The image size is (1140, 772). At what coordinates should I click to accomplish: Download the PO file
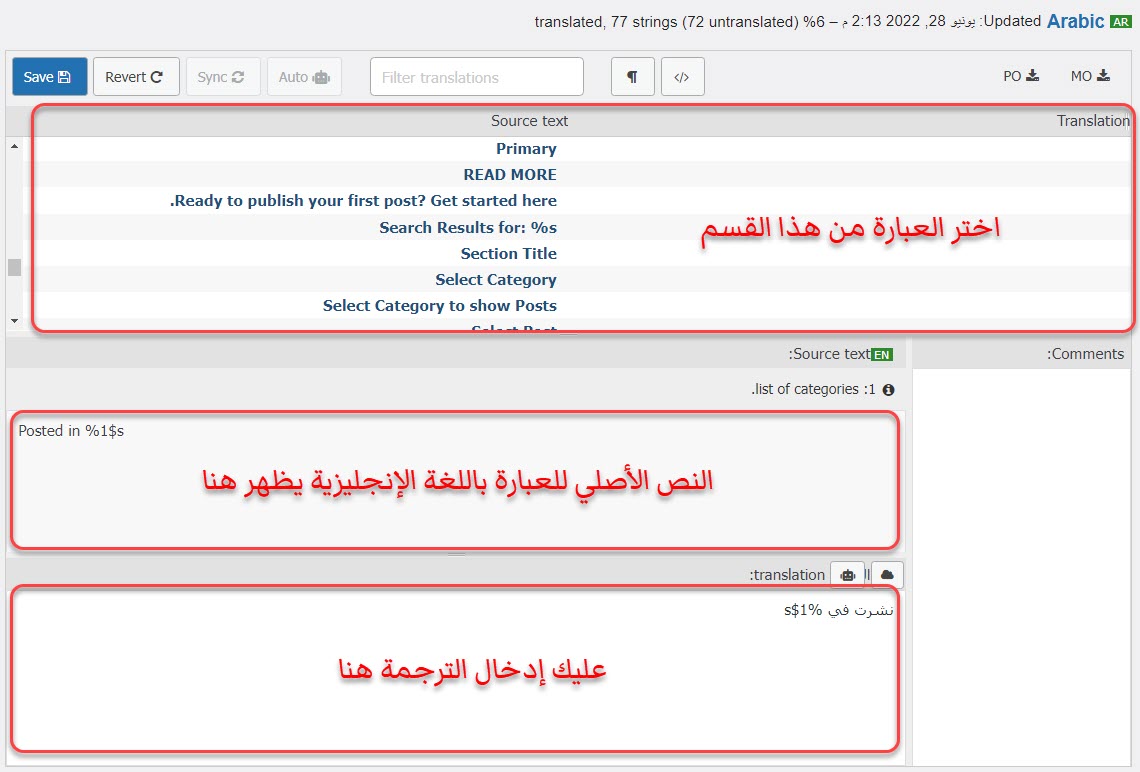click(x=1021, y=76)
